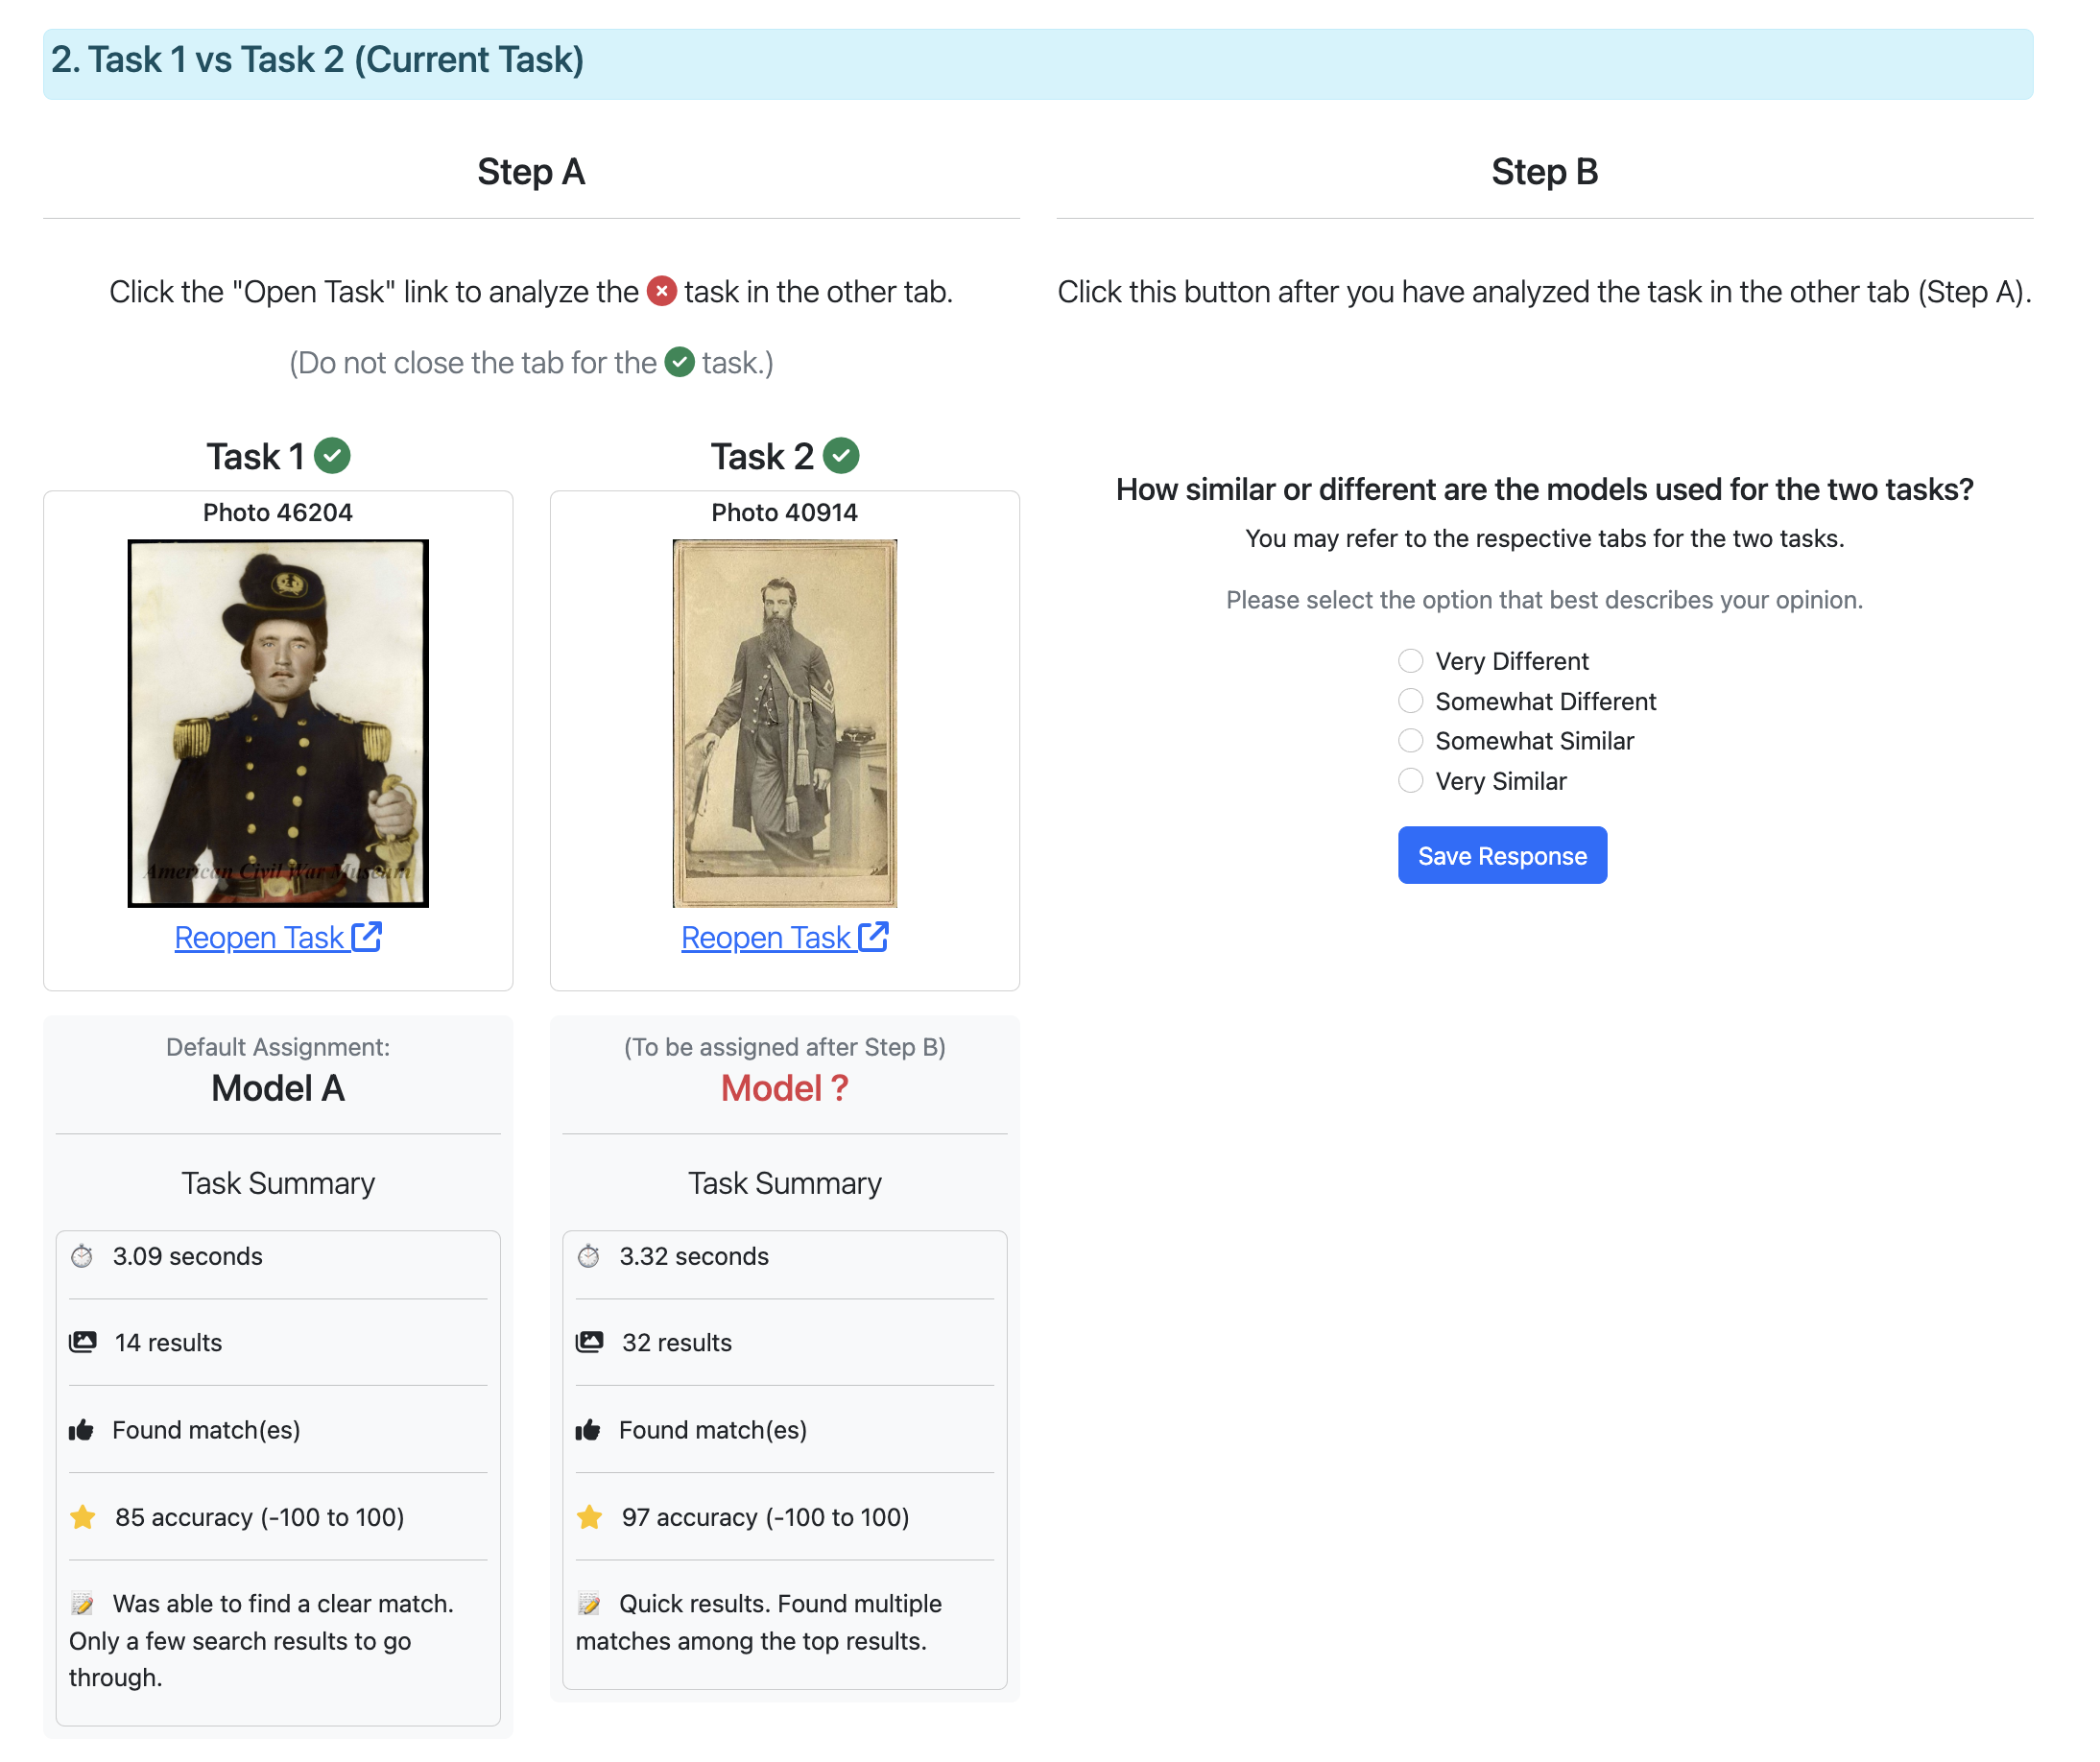The image size is (2100, 1762).
Task: Click the star icon beside 97 accuracy
Action: pyautogui.click(x=590, y=1517)
